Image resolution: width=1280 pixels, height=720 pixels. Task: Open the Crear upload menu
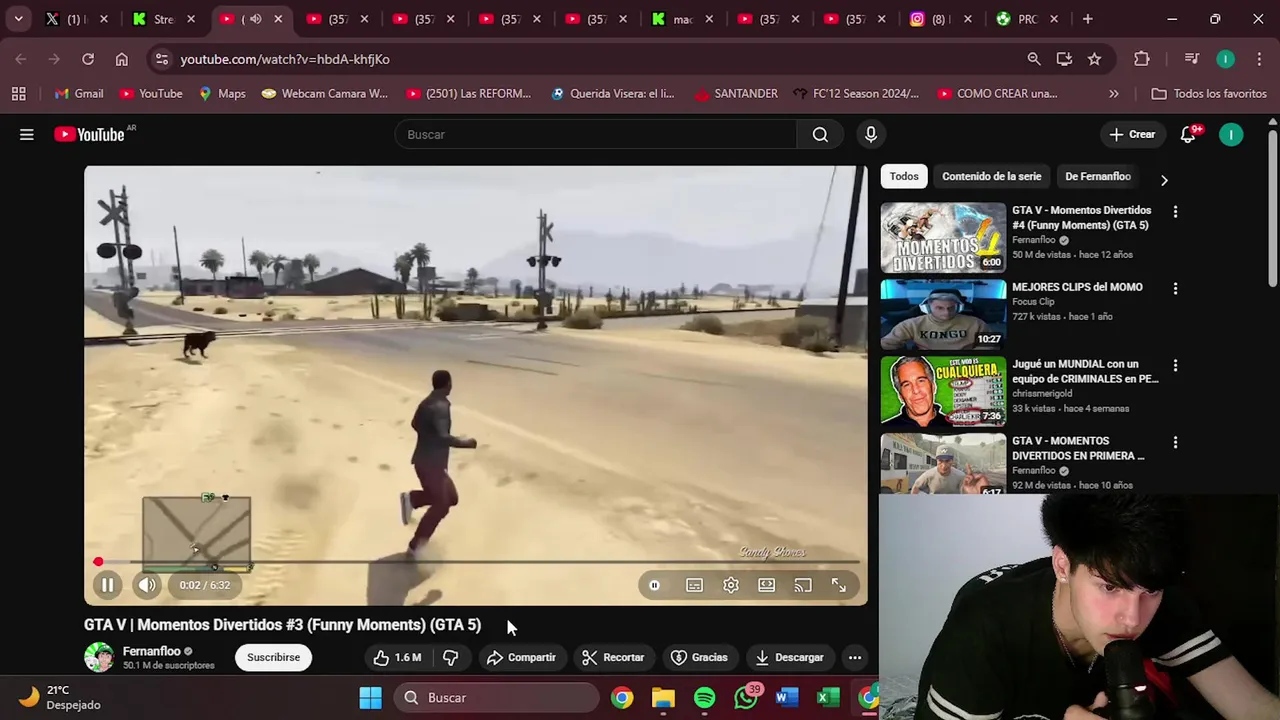(1132, 134)
